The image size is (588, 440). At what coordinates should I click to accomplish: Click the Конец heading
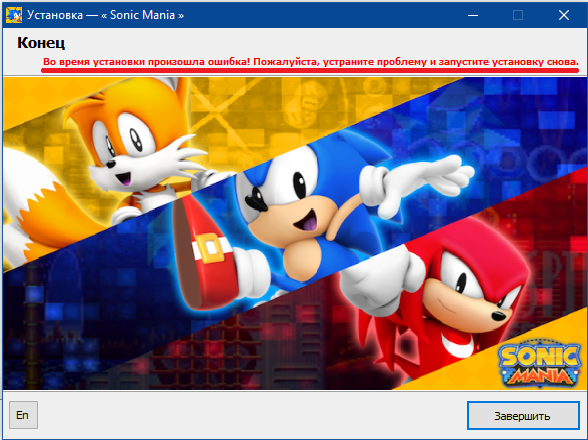(x=41, y=42)
